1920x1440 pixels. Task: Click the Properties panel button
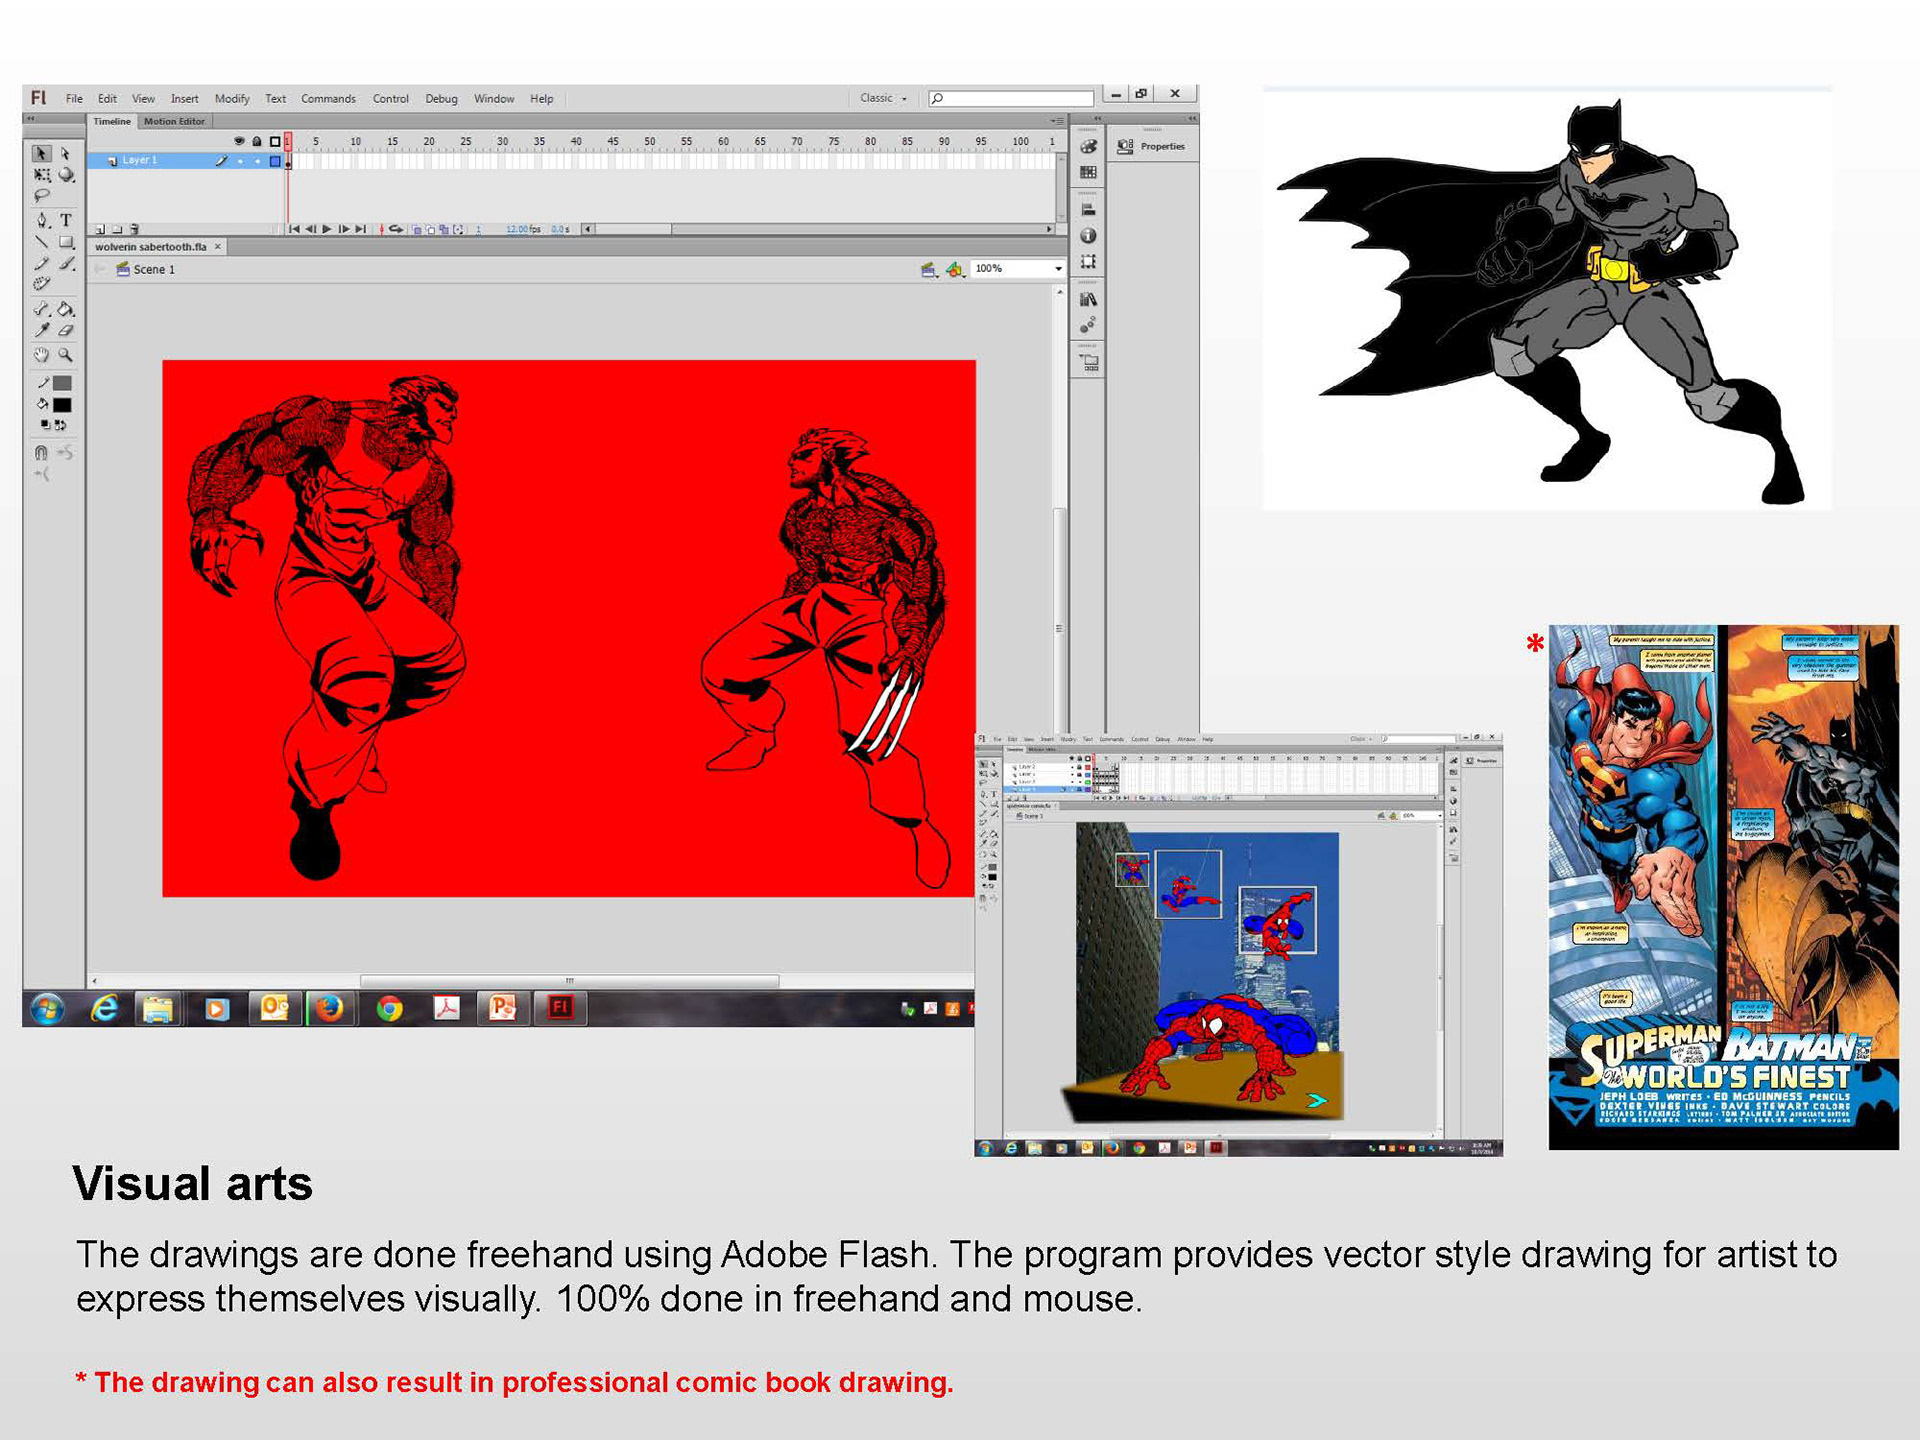[x=1151, y=146]
